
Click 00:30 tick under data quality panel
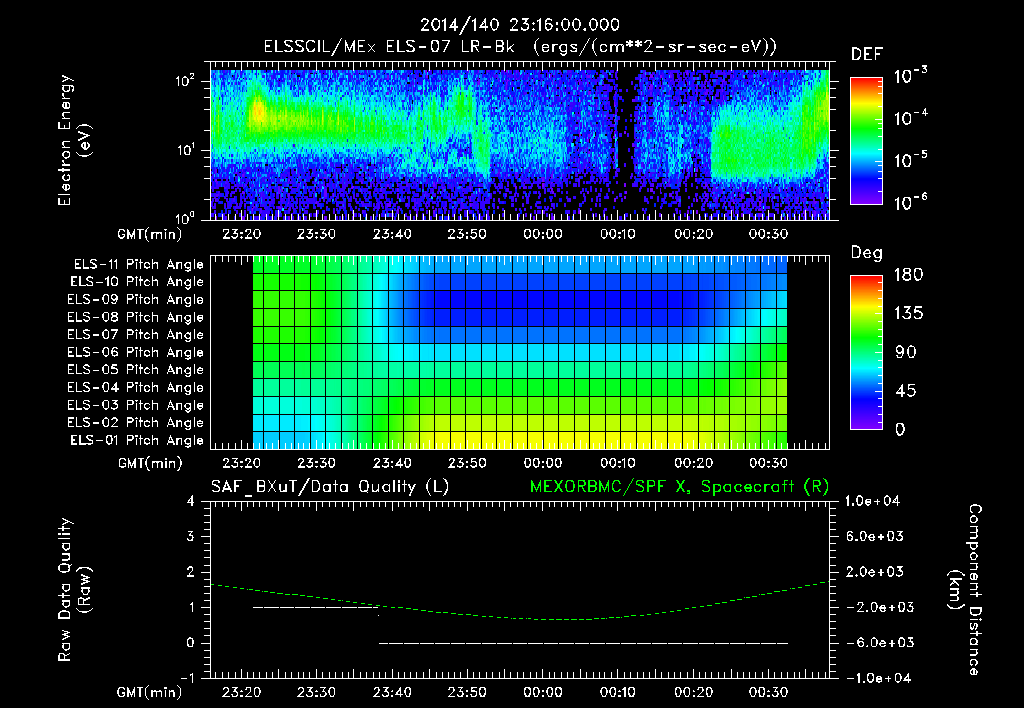(x=769, y=692)
